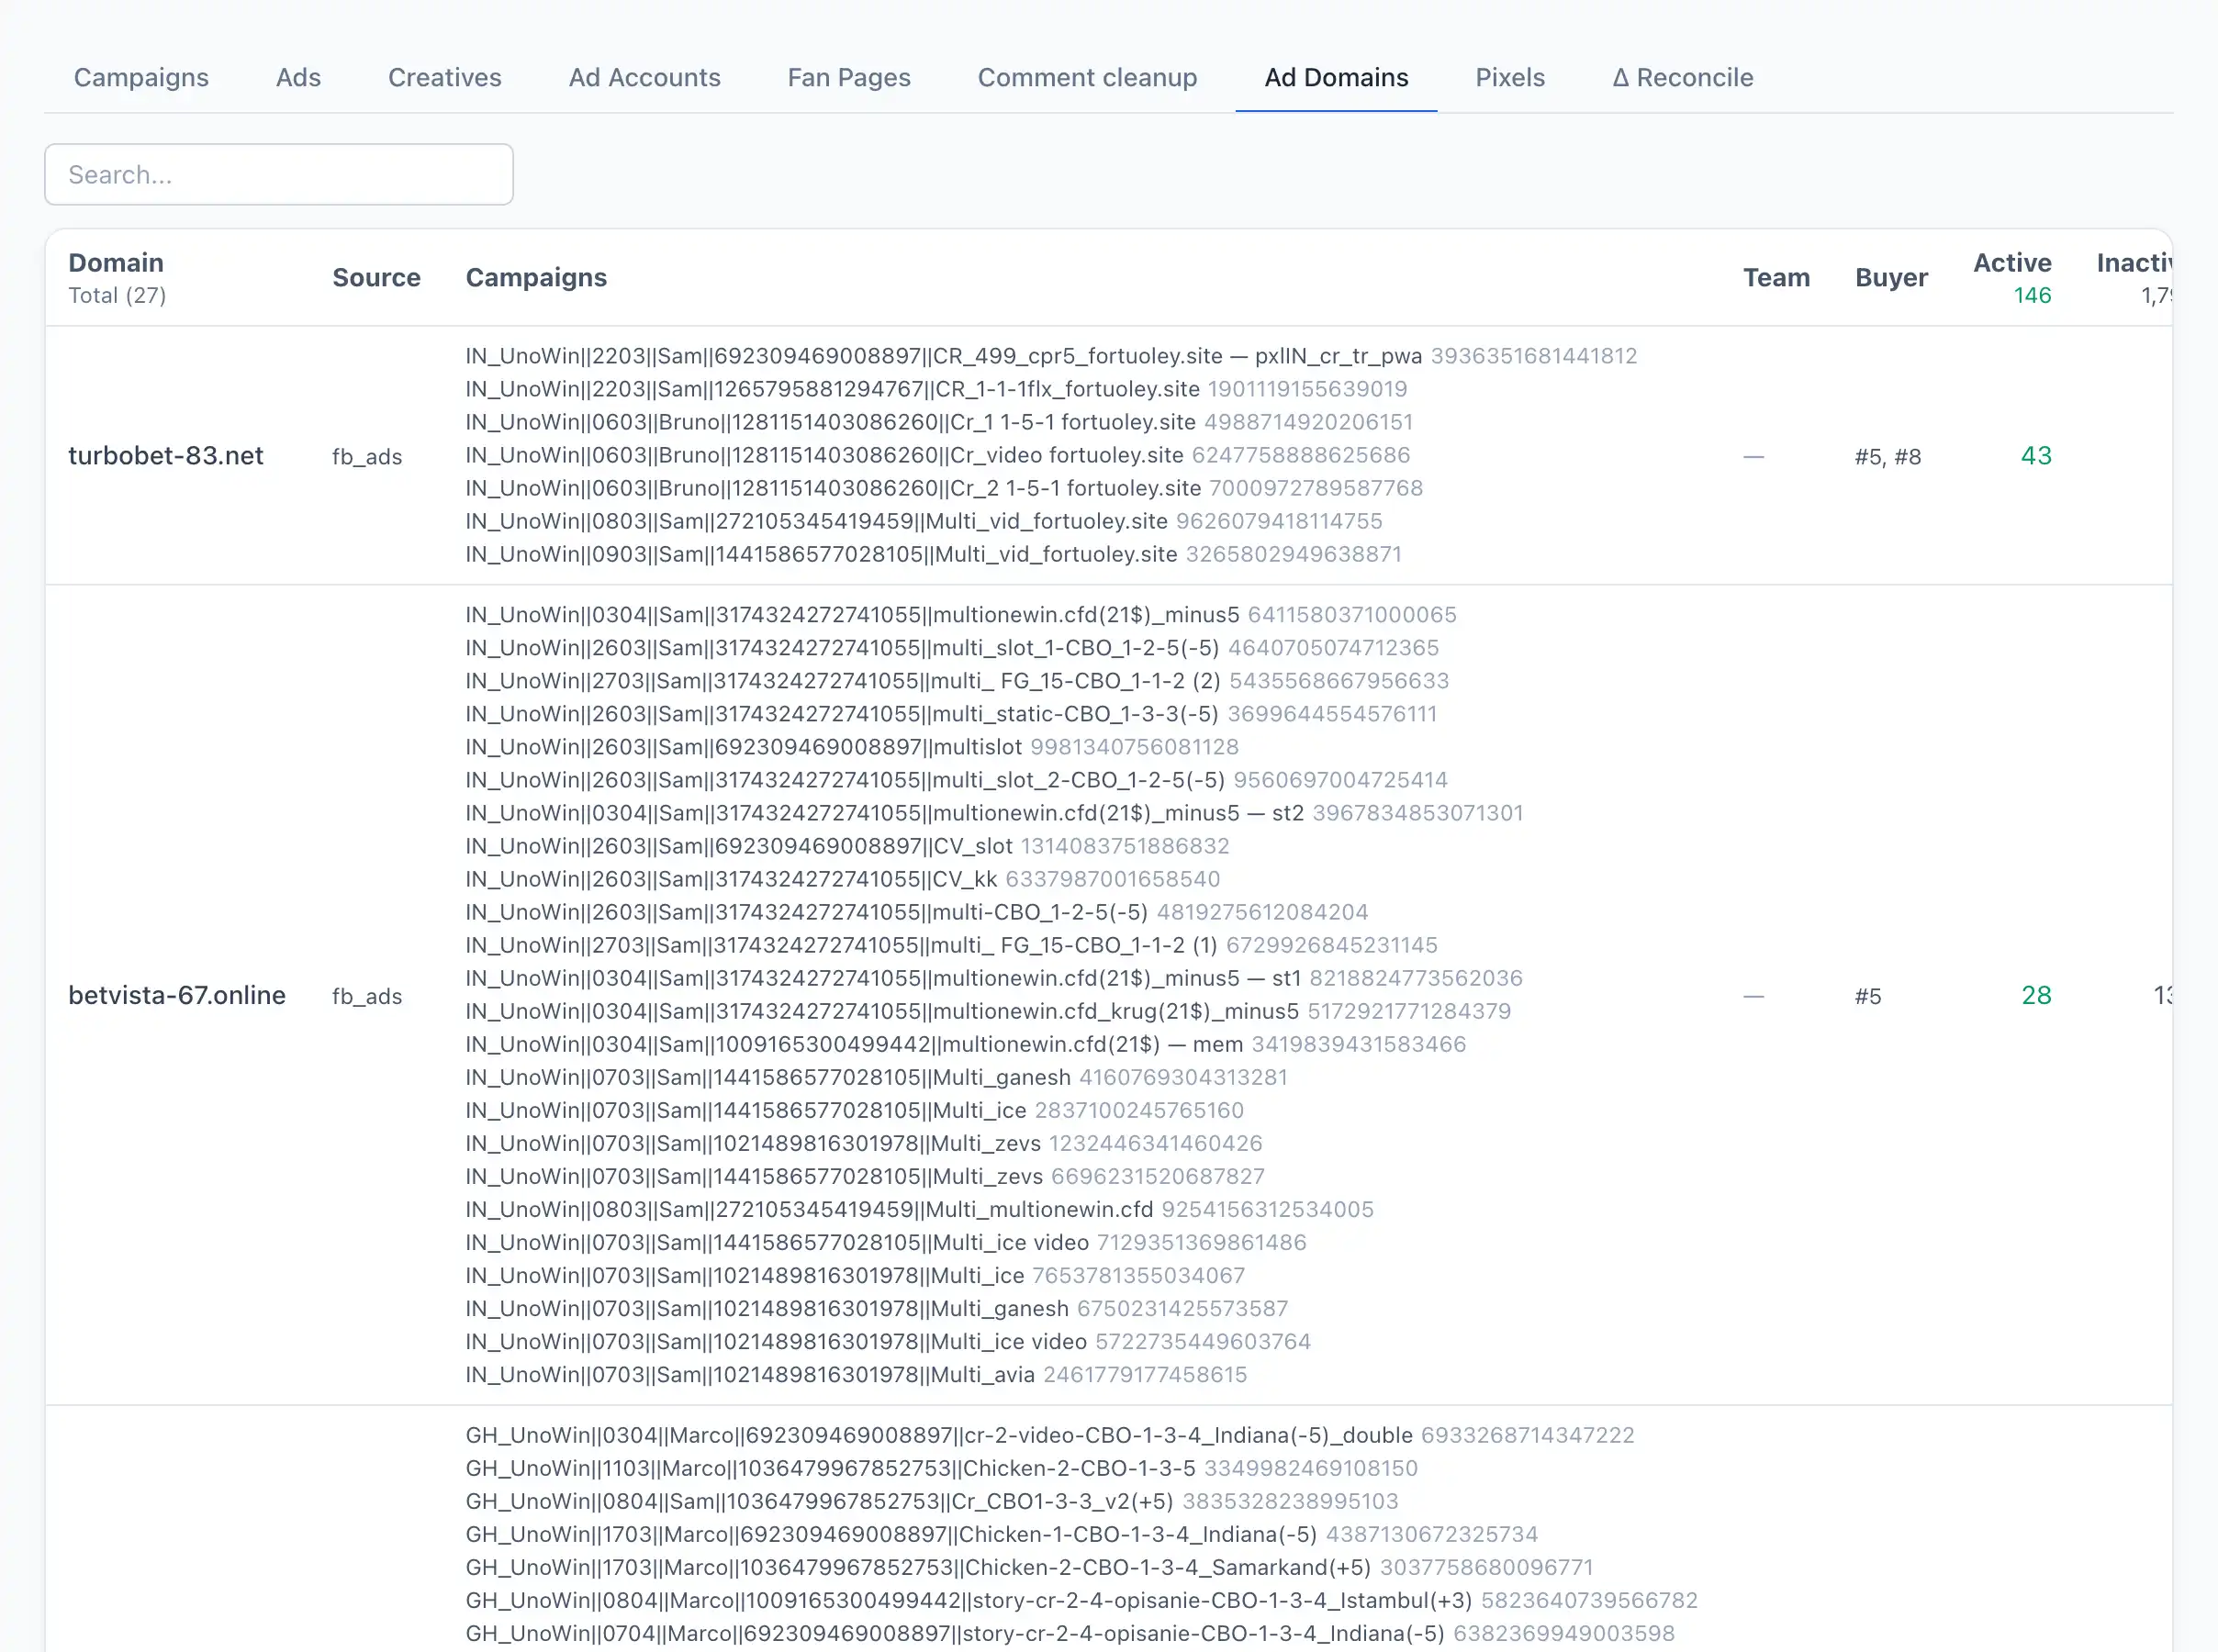Click campaign ID 3265802949638871
Screen dimensions: 2218x1652
point(1293,554)
